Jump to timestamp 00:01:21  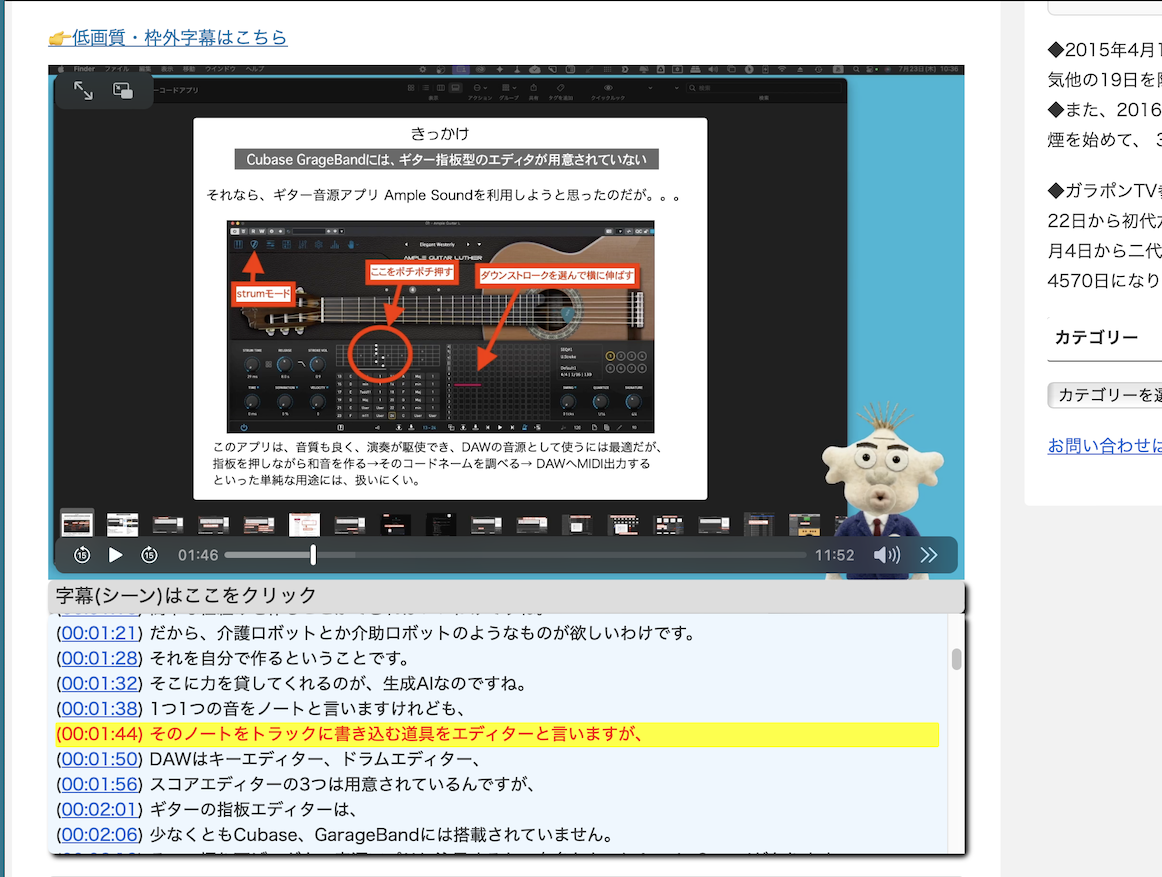pyautogui.click(x=99, y=633)
